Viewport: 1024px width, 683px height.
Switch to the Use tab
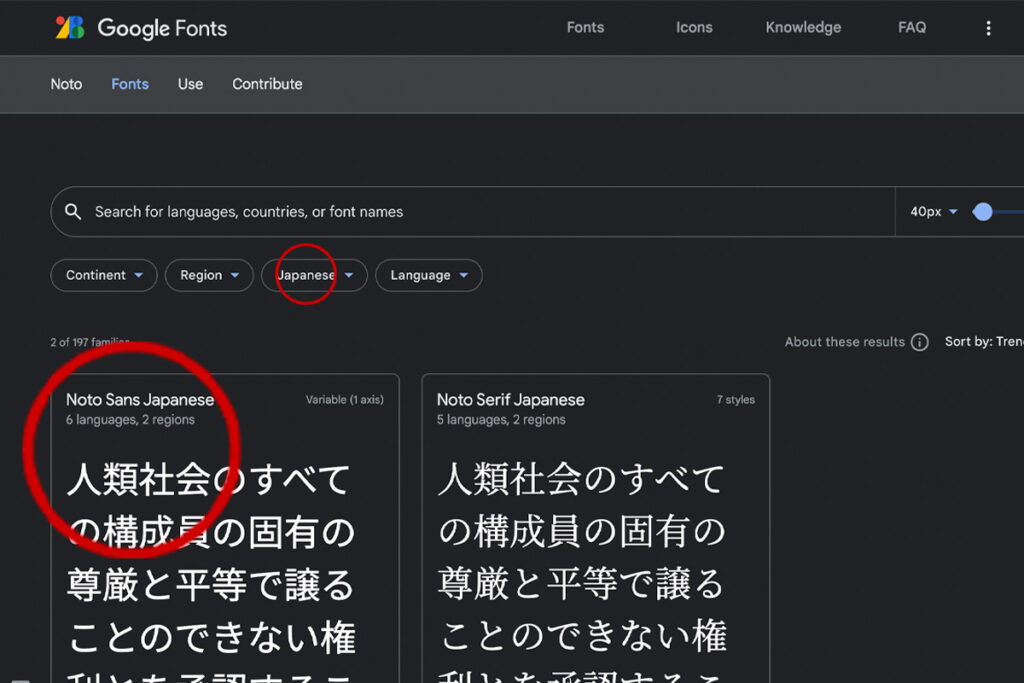(x=190, y=84)
